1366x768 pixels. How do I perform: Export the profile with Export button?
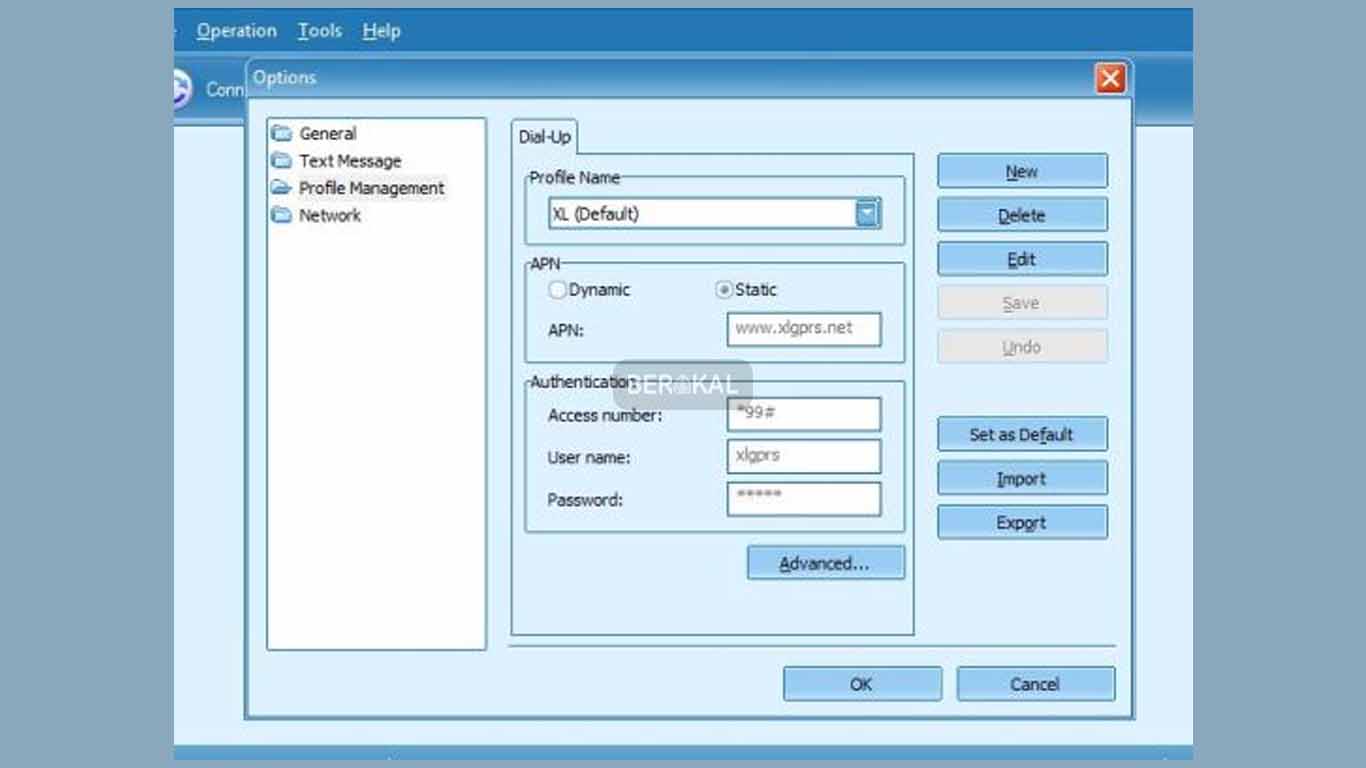pyautogui.click(x=1021, y=523)
